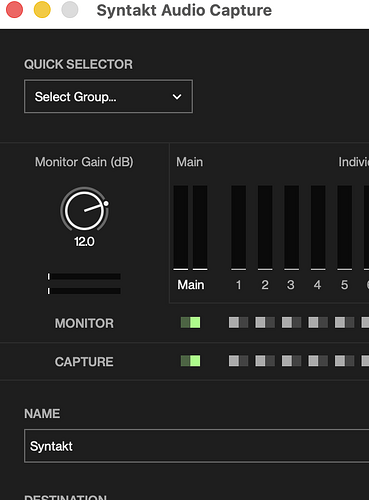
Task: Enable Capture for track 3
Action: 291,361
